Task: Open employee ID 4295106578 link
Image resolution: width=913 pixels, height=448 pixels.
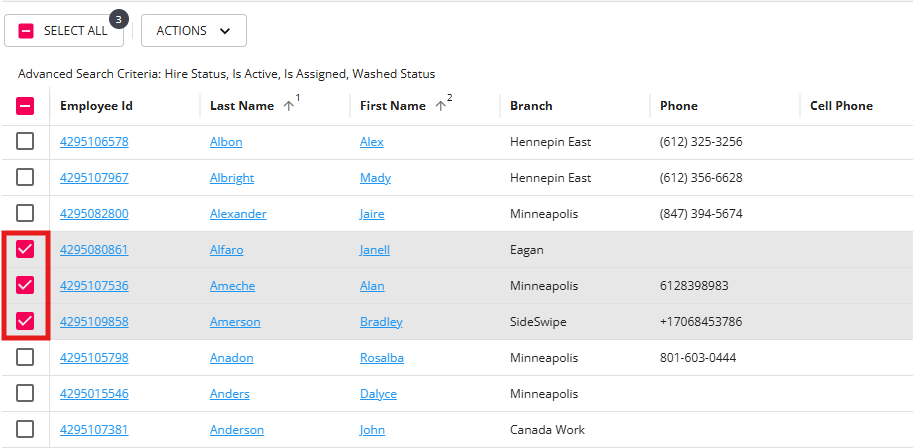Action: (94, 142)
